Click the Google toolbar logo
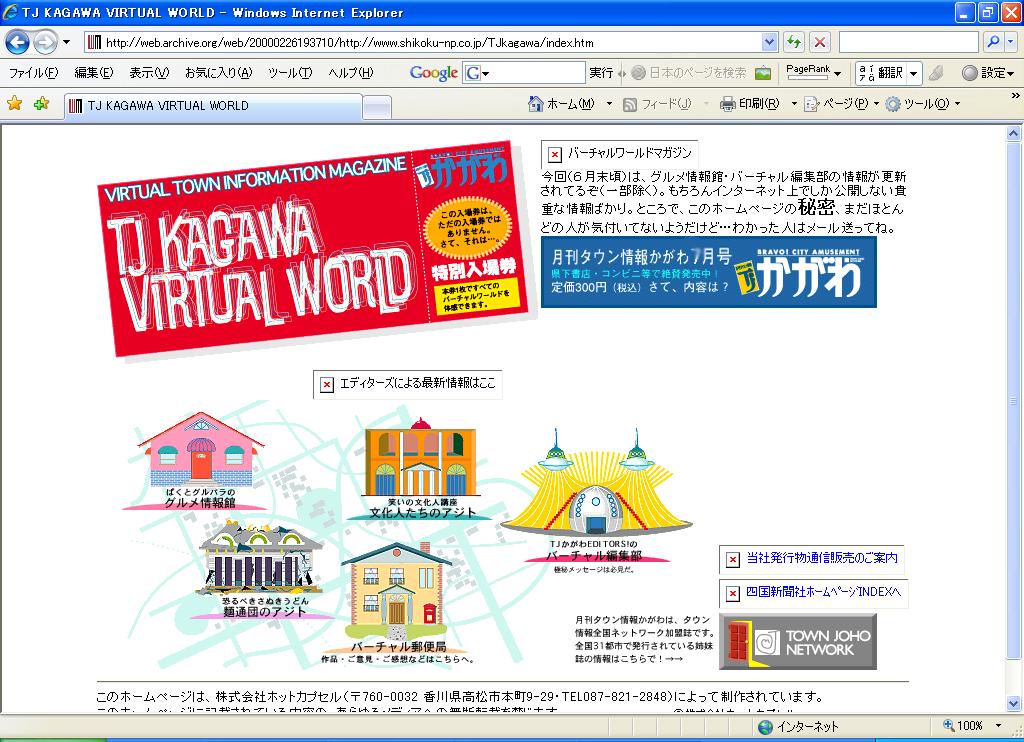The width and height of the screenshot is (1024, 742). click(x=434, y=73)
